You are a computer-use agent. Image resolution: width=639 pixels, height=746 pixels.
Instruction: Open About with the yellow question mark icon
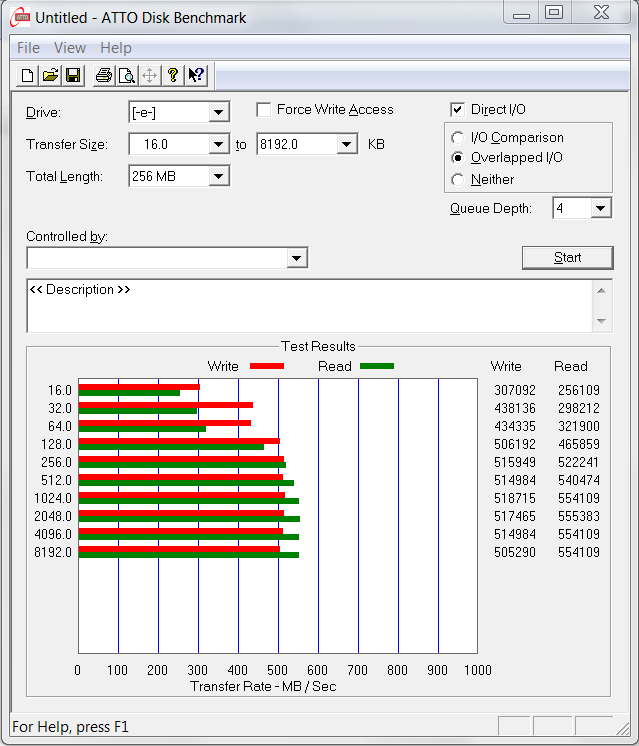pyautogui.click(x=173, y=76)
